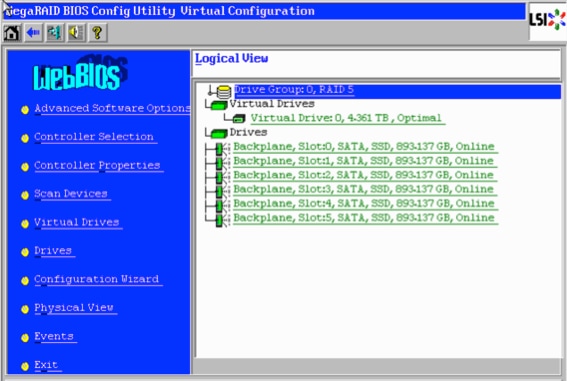
Task: Click the exit door toolbar icon
Action: coord(55,33)
